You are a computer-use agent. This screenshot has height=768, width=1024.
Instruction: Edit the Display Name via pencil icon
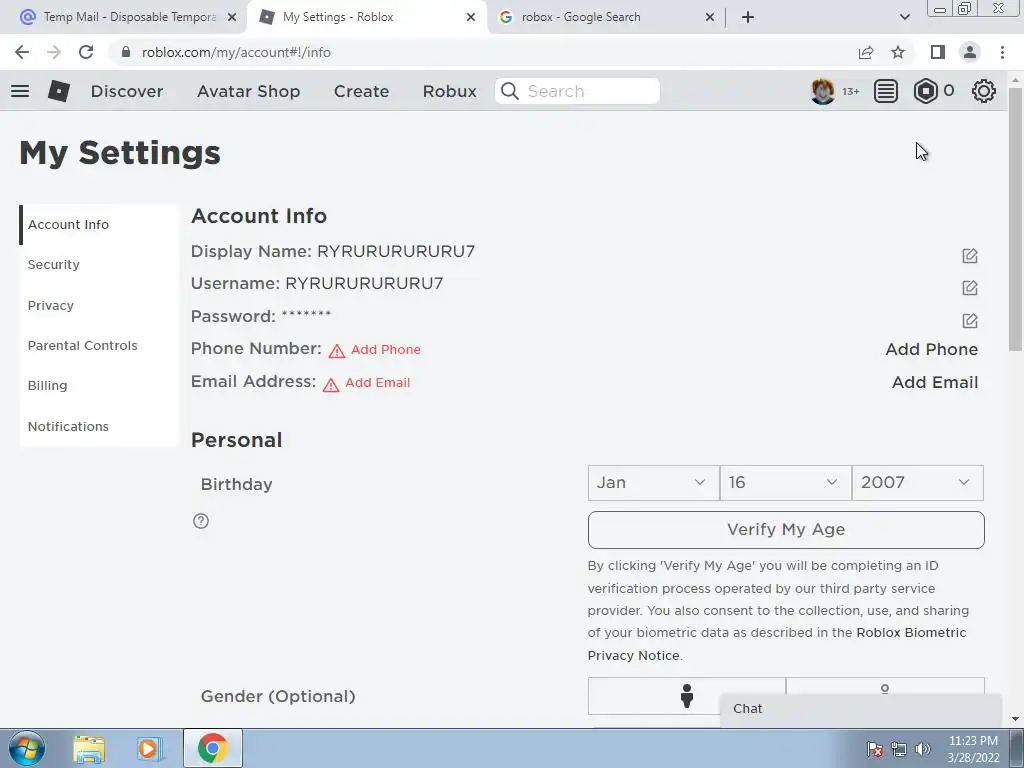tap(970, 255)
